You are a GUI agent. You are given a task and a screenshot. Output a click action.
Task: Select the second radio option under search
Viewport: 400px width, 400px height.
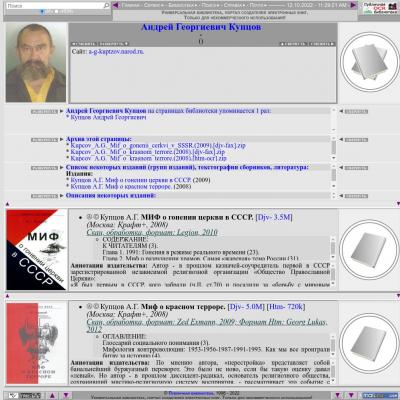point(56,12)
